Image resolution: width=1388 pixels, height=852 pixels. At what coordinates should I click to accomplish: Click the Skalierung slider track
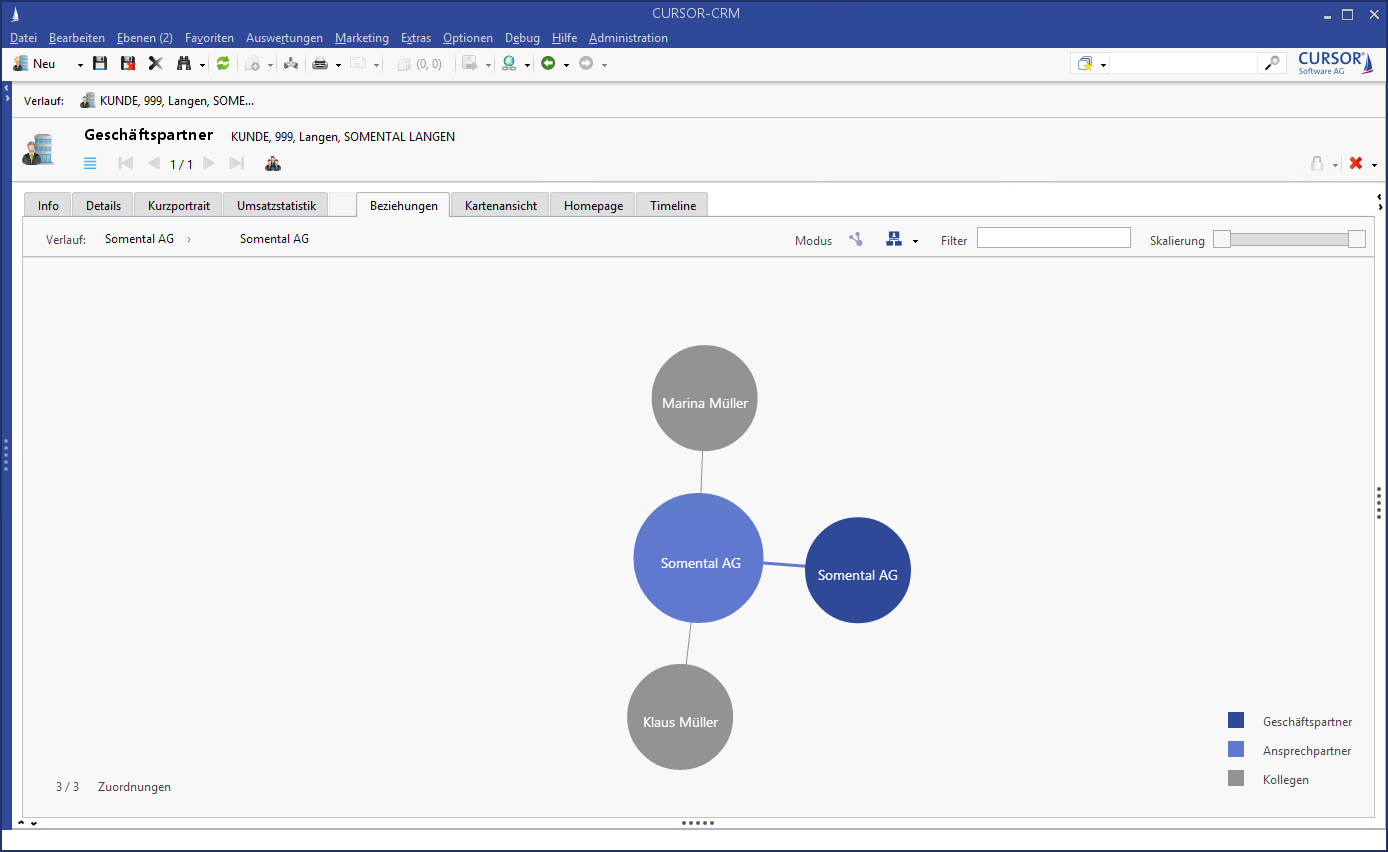[x=1289, y=239]
